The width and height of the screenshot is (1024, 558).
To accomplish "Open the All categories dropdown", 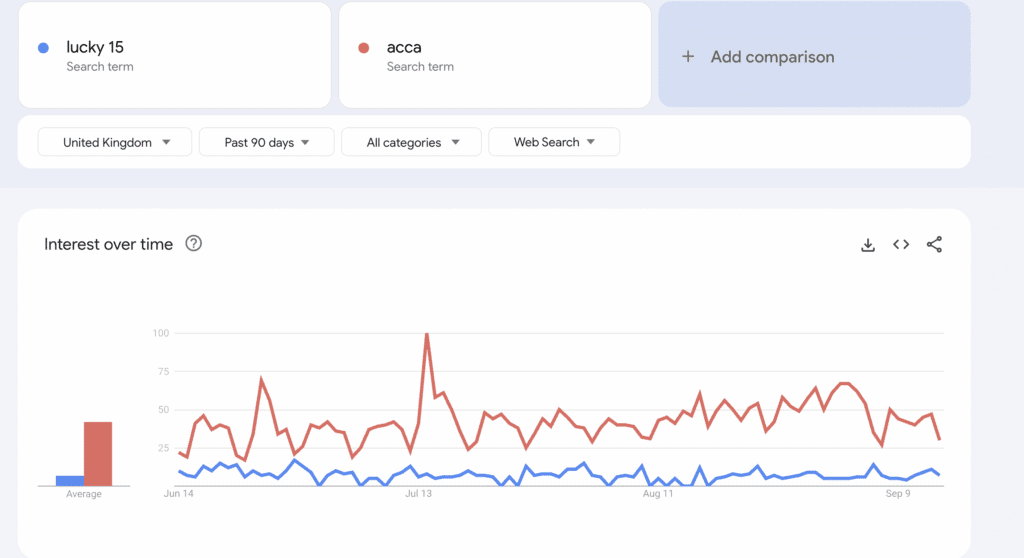I will pos(411,142).
